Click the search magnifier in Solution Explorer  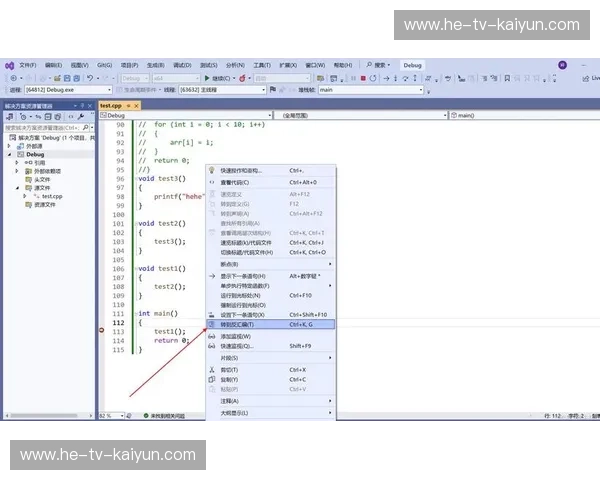pos(85,128)
